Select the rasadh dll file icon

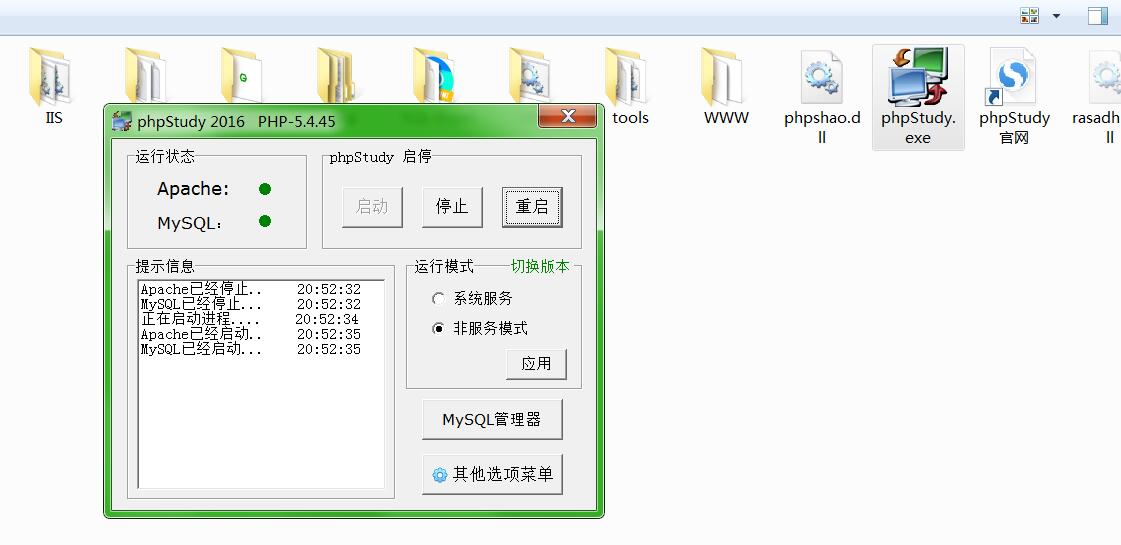coord(1105,77)
